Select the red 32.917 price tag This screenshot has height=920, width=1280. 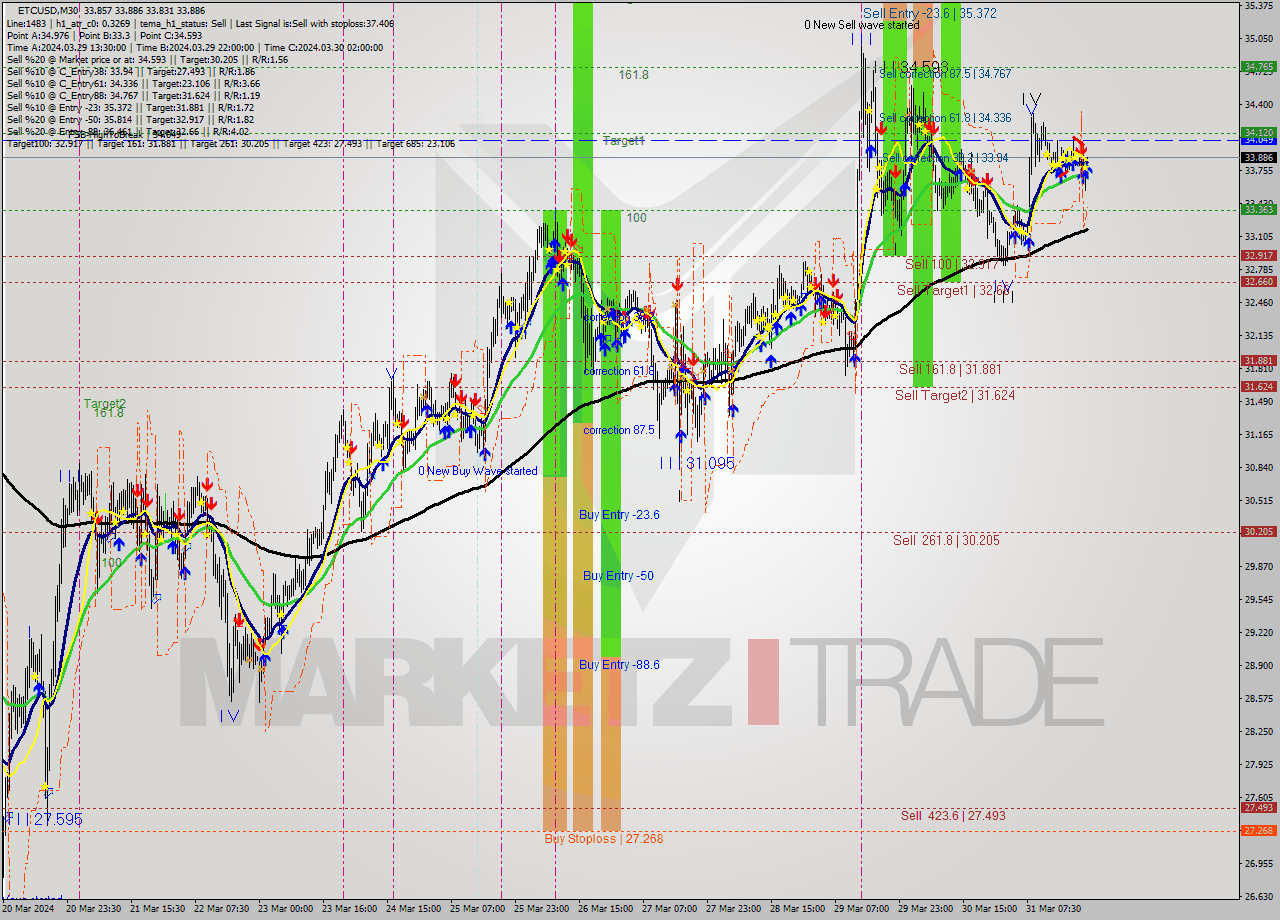(x=1258, y=255)
